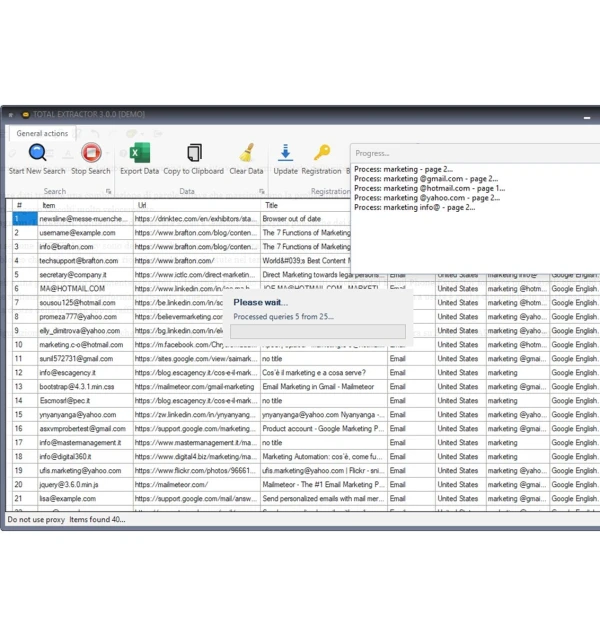Expand the Data group dialog launcher
The height and width of the screenshot is (636, 600).
[x=262, y=191]
